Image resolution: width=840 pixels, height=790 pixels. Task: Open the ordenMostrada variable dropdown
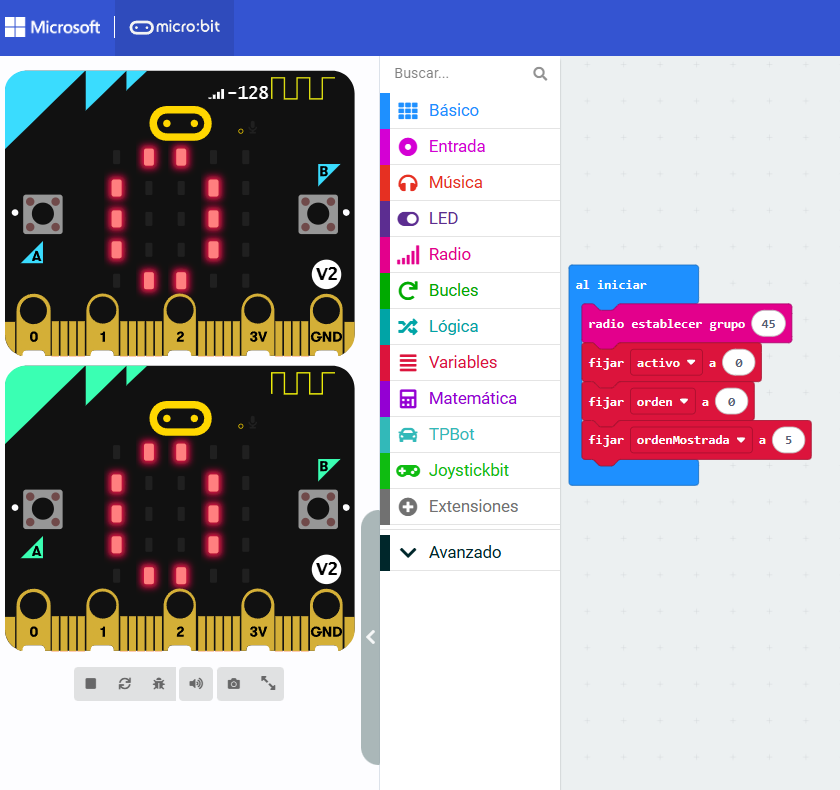[x=691, y=440]
